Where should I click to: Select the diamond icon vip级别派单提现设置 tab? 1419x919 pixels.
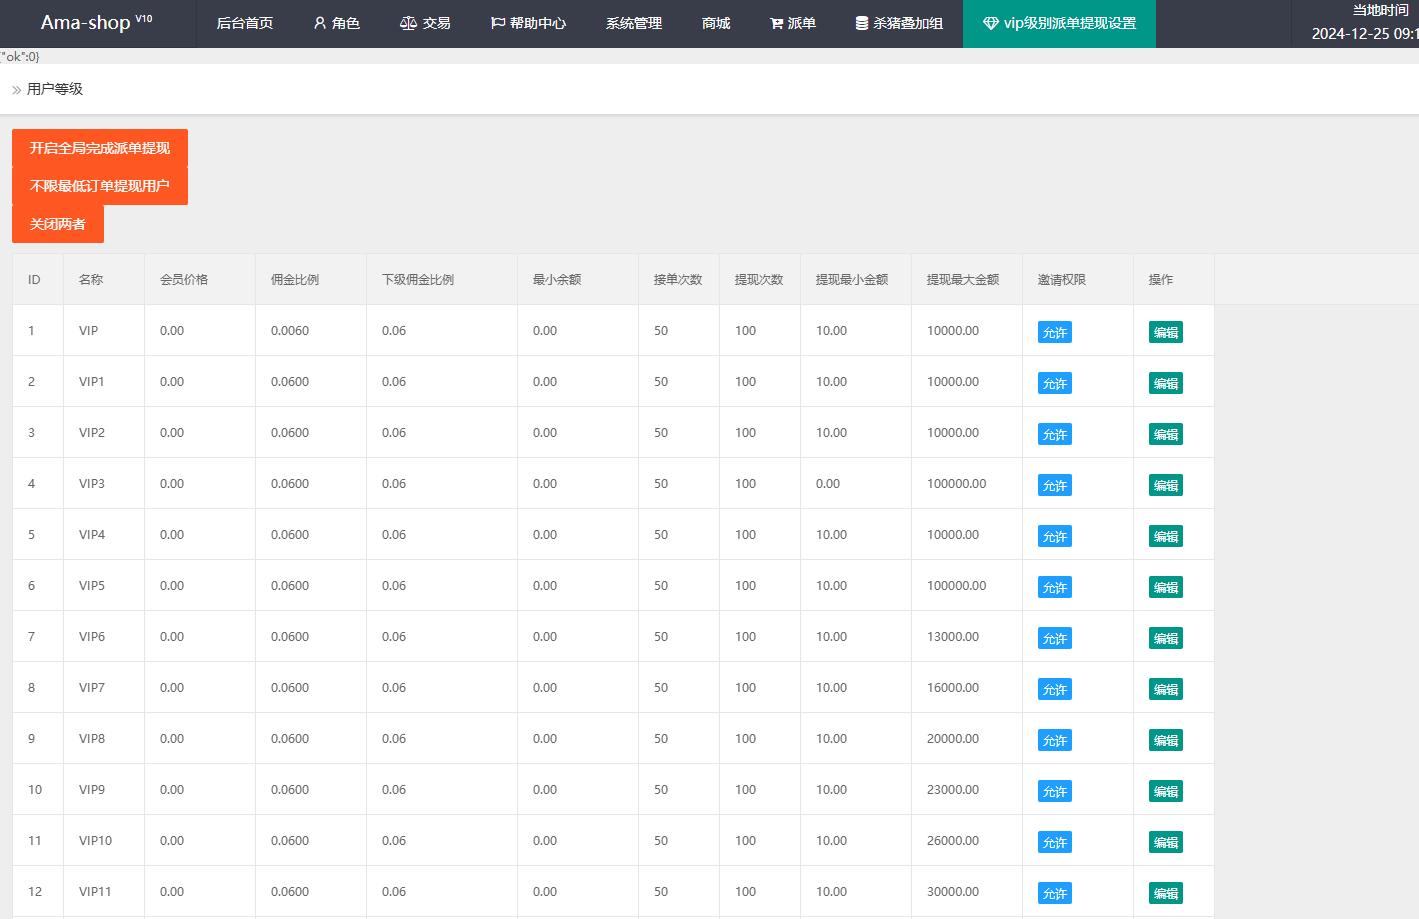pos(1059,23)
